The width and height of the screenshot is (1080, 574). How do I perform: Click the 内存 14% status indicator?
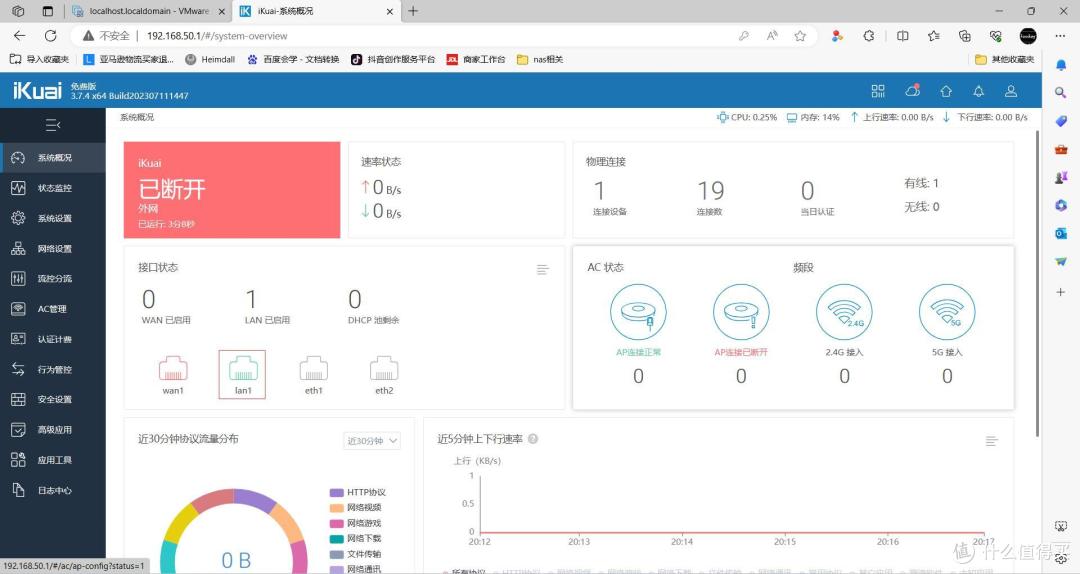click(813, 117)
